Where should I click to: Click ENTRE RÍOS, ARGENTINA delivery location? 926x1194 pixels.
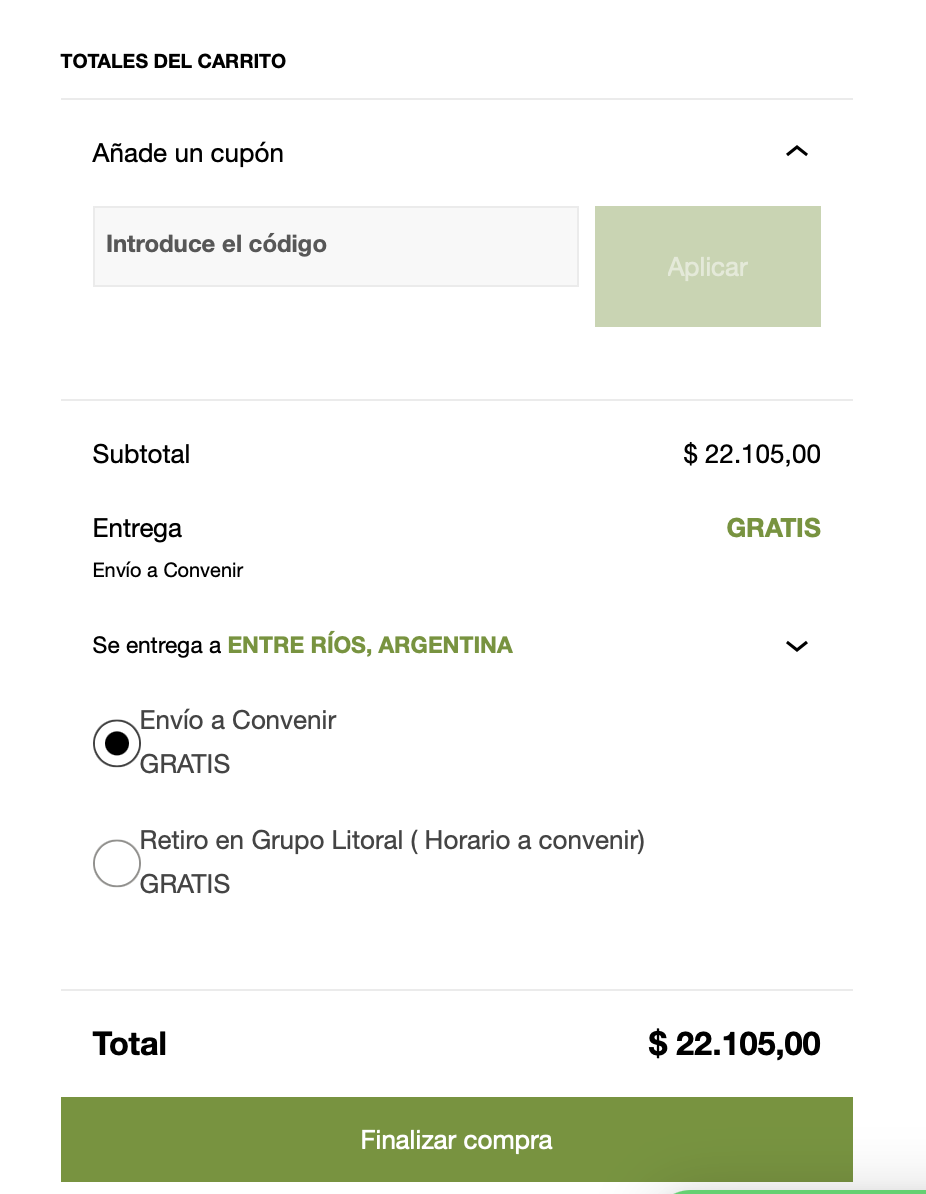coord(370,645)
